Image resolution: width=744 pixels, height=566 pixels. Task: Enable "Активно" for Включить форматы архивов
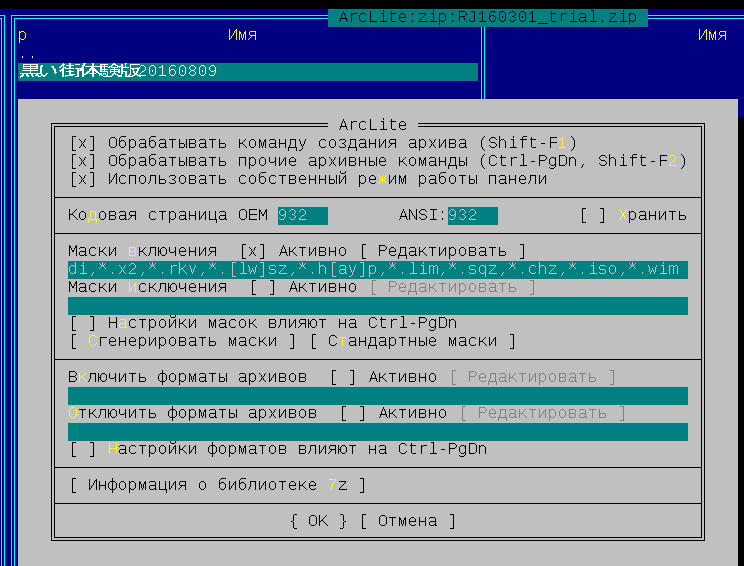343,377
